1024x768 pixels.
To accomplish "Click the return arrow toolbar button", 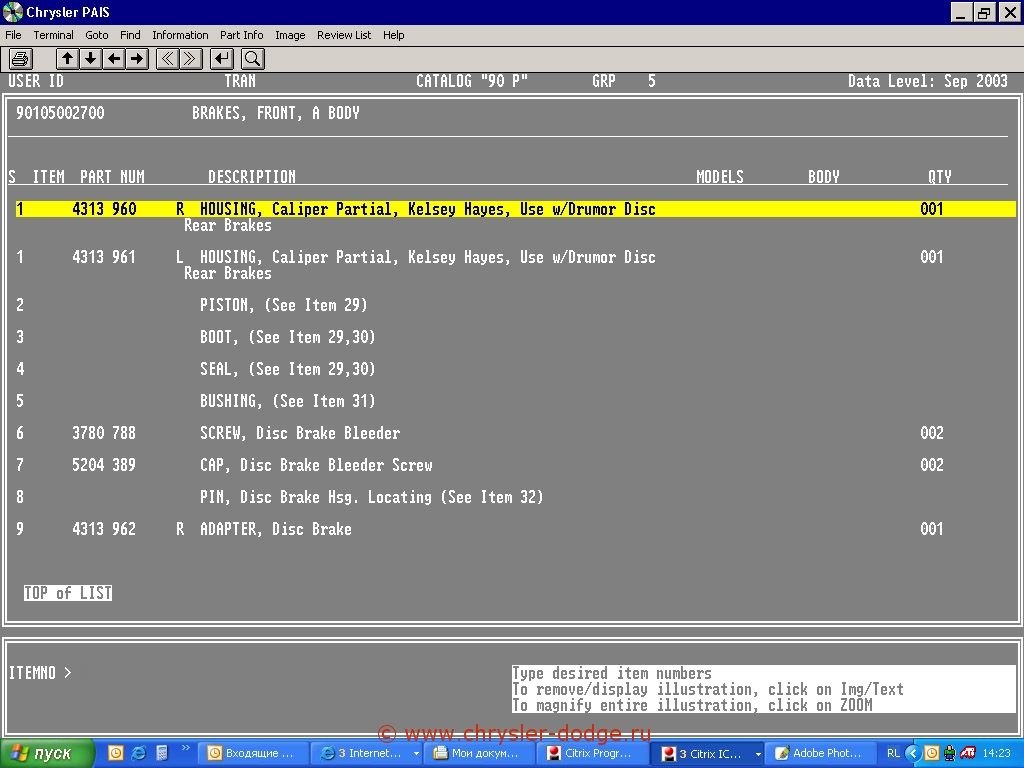I will (222, 59).
